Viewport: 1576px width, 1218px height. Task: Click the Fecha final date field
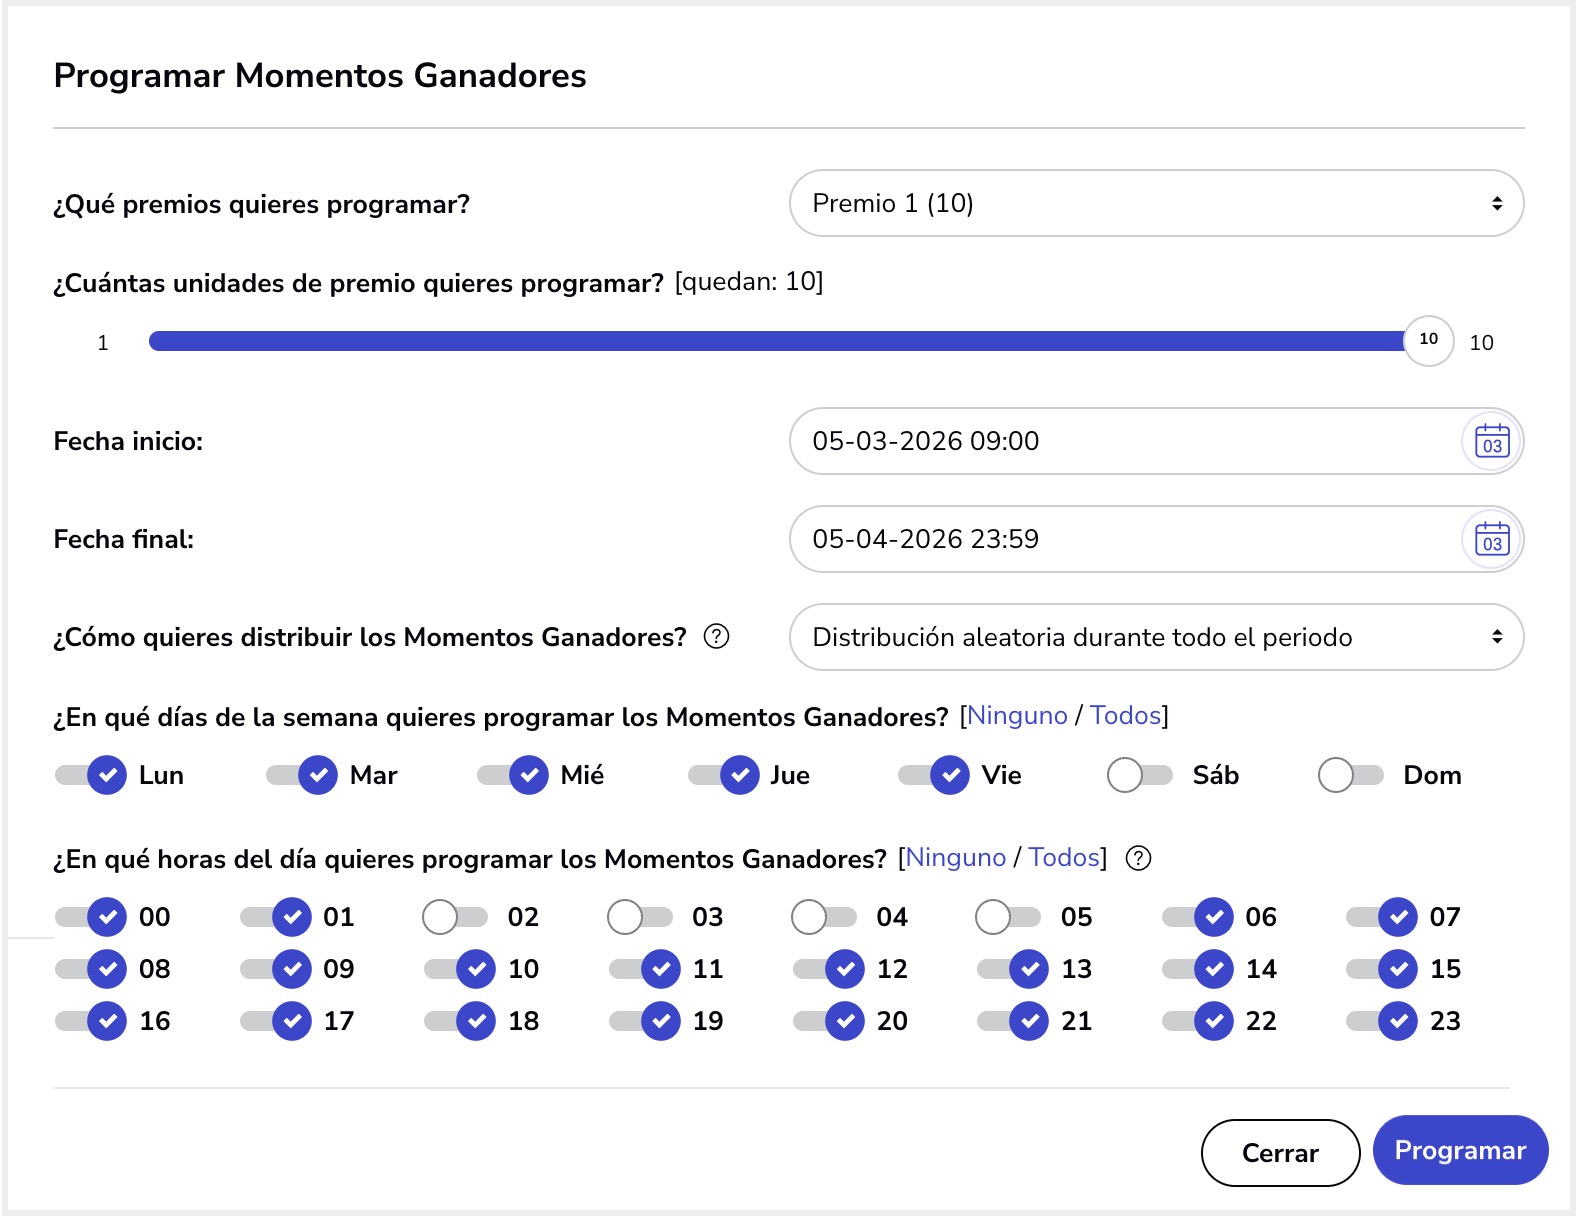pyautogui.click(x=1120, y=539)
